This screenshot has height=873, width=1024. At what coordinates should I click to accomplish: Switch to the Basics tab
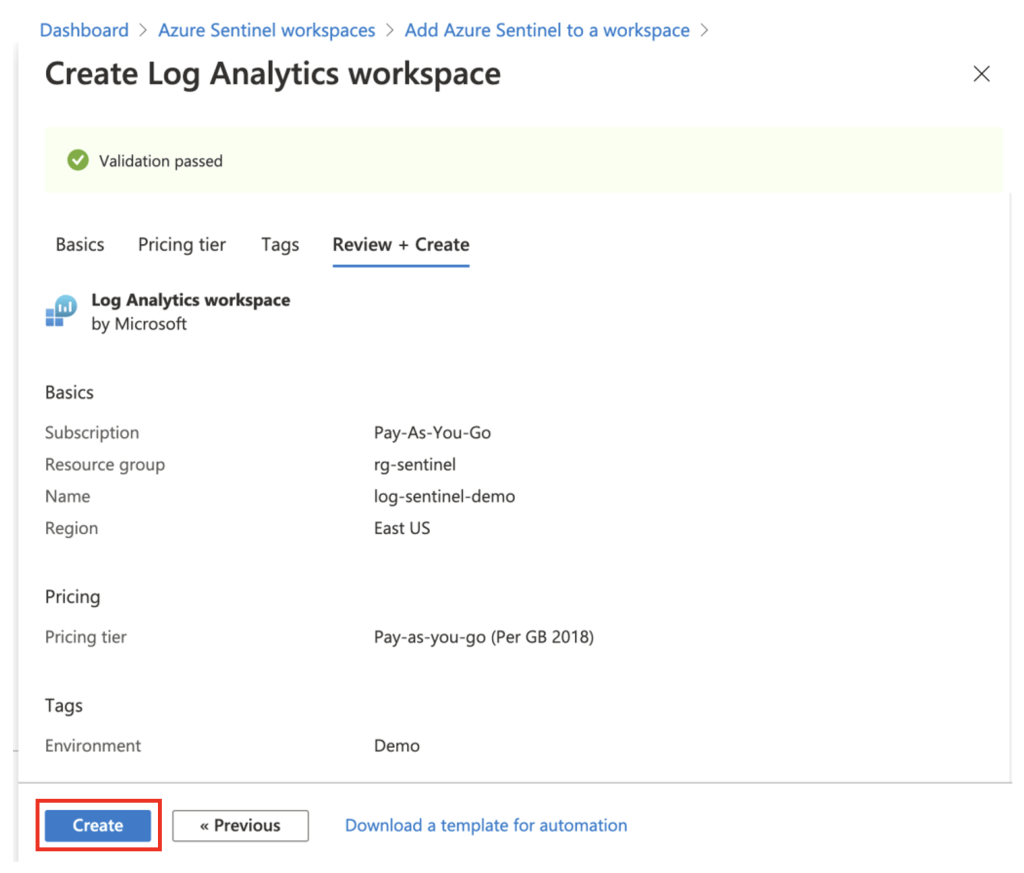[x=80, y=244]
